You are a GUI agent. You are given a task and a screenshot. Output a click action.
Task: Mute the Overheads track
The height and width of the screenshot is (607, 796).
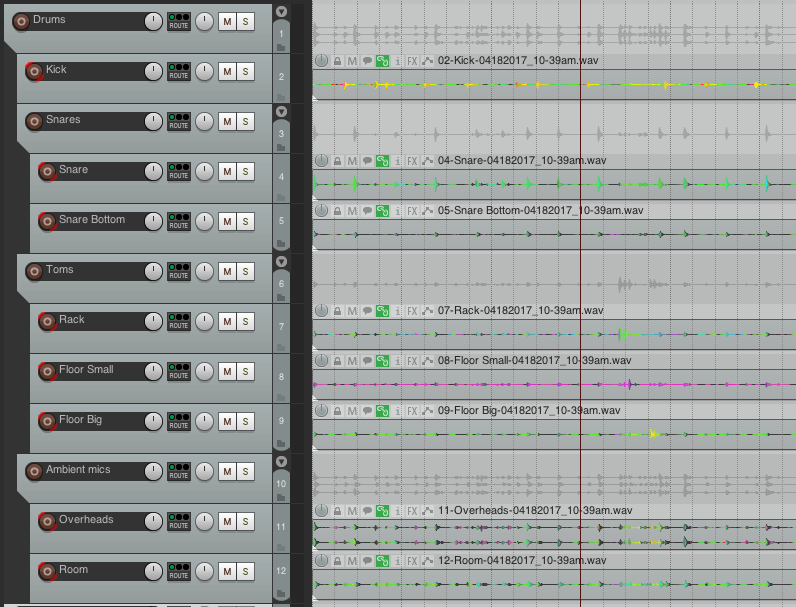(227, 521)
